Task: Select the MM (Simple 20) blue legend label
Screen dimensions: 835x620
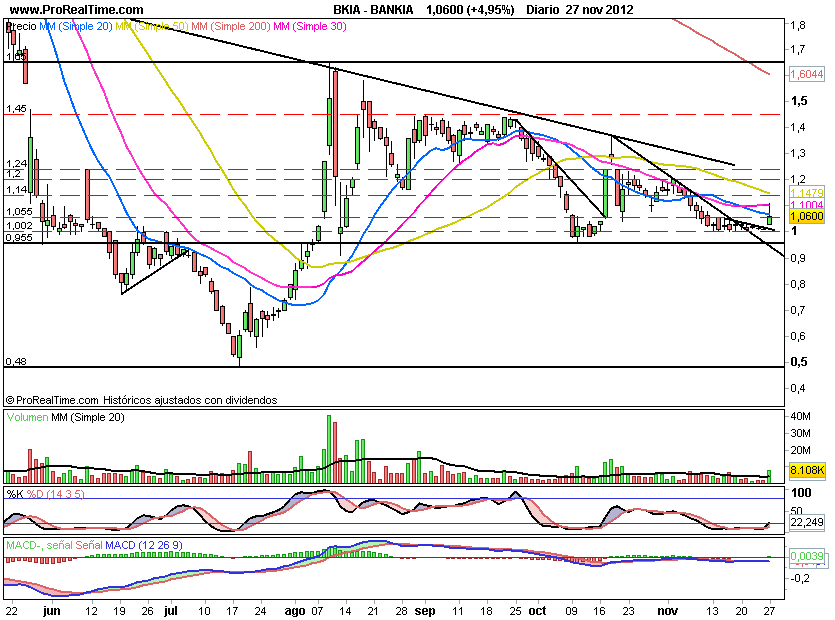Action: 76,26
